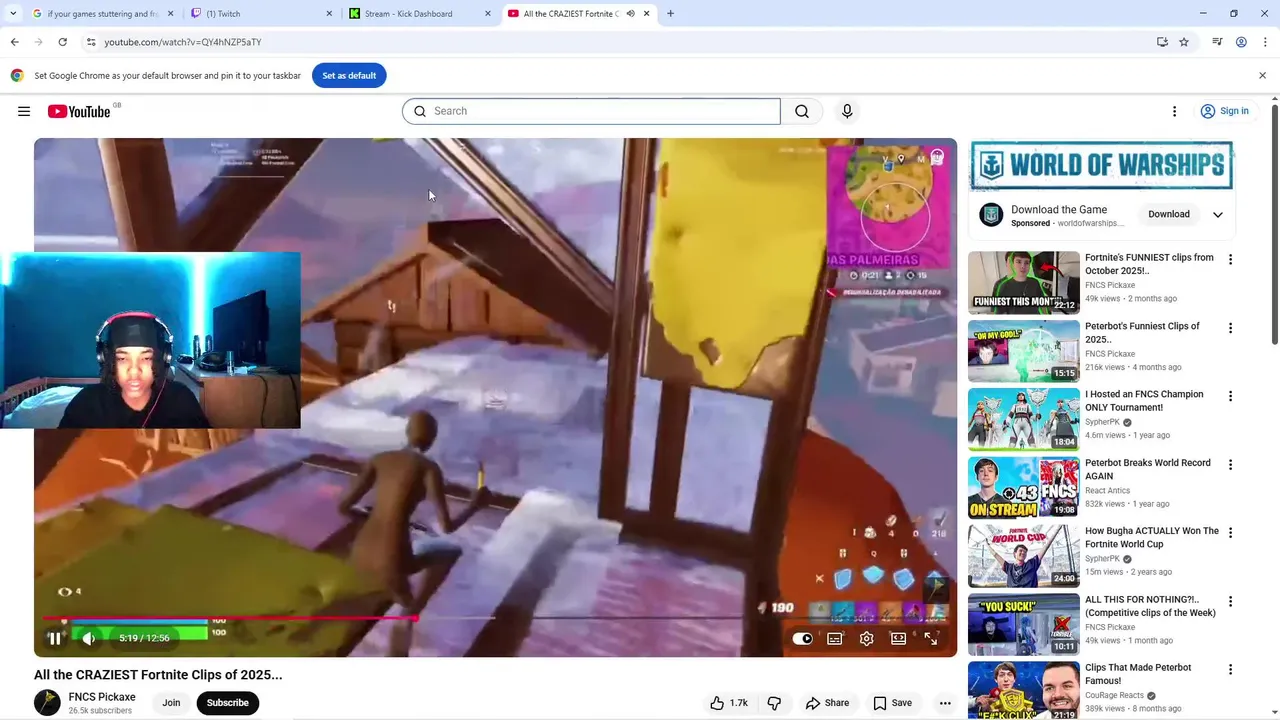Save video to playlist
This screenshot has width=1280, height=720.
click(x=892, y=703)
